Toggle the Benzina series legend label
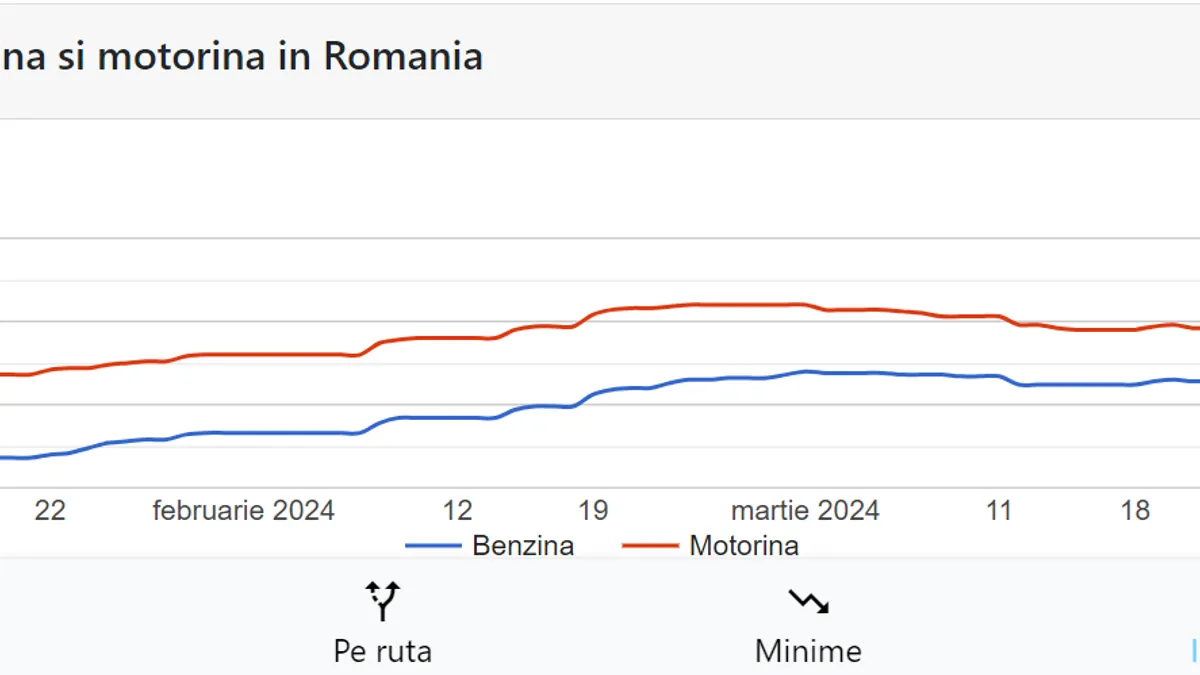 (523, 546)
